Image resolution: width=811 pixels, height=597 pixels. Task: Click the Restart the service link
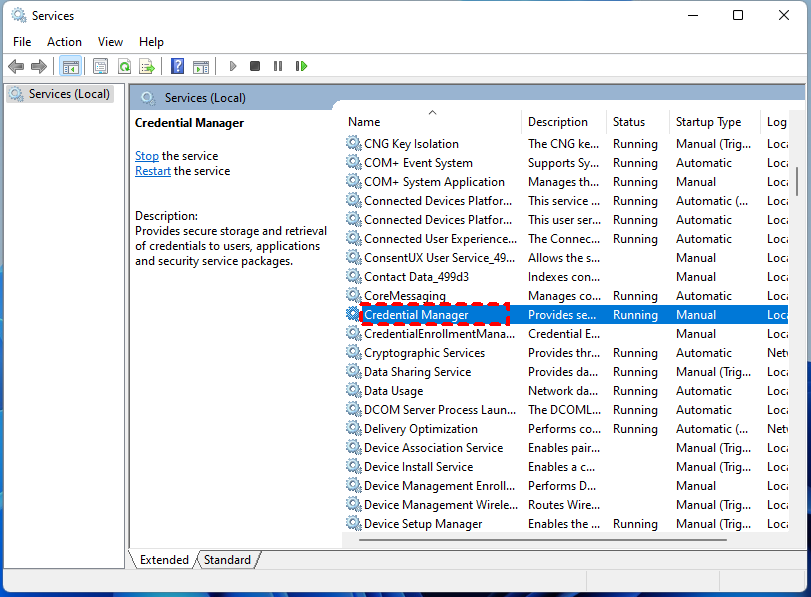[153, 171]
